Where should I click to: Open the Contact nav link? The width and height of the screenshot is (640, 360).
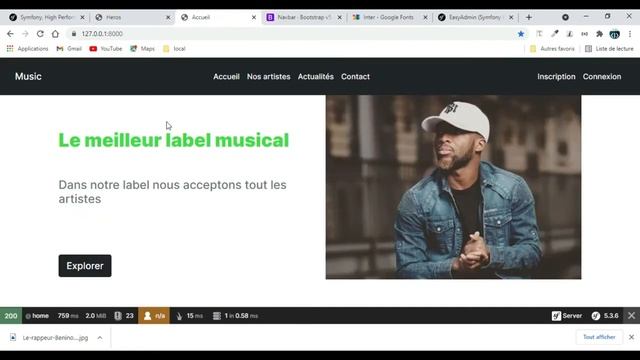[x=356, y=77]
